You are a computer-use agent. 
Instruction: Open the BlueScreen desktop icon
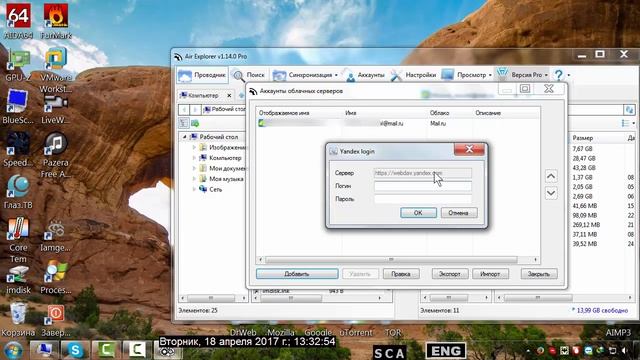tap(18, 107)
